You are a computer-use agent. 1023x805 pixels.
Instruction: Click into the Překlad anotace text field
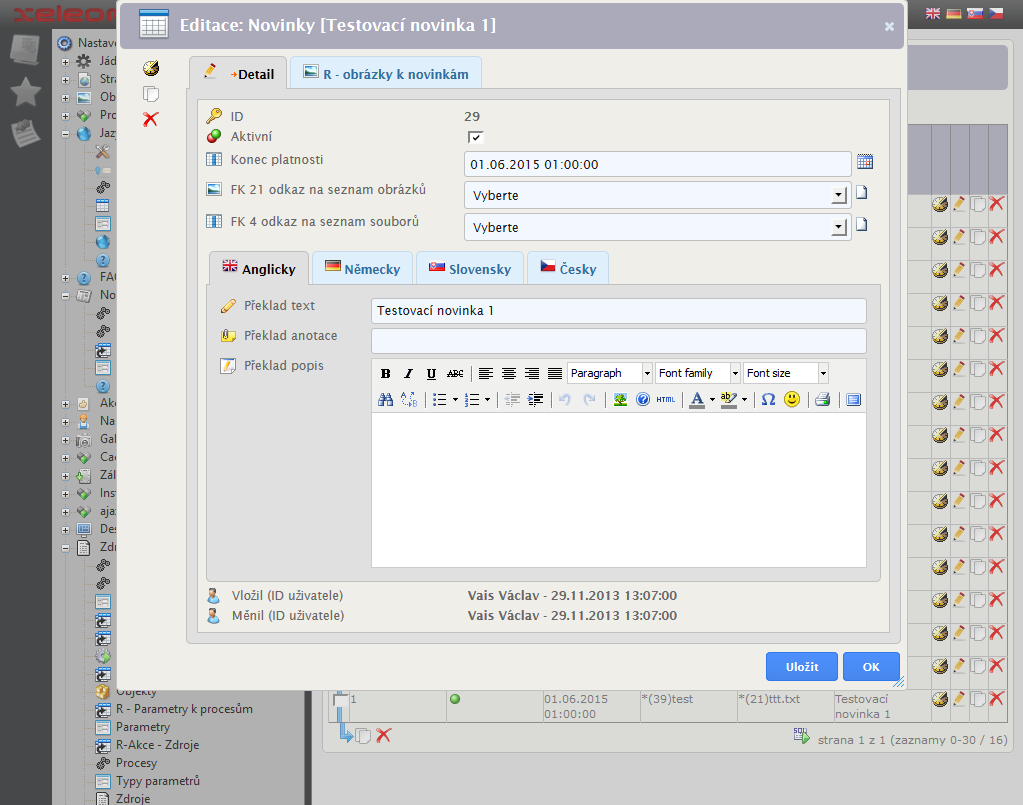618,341
